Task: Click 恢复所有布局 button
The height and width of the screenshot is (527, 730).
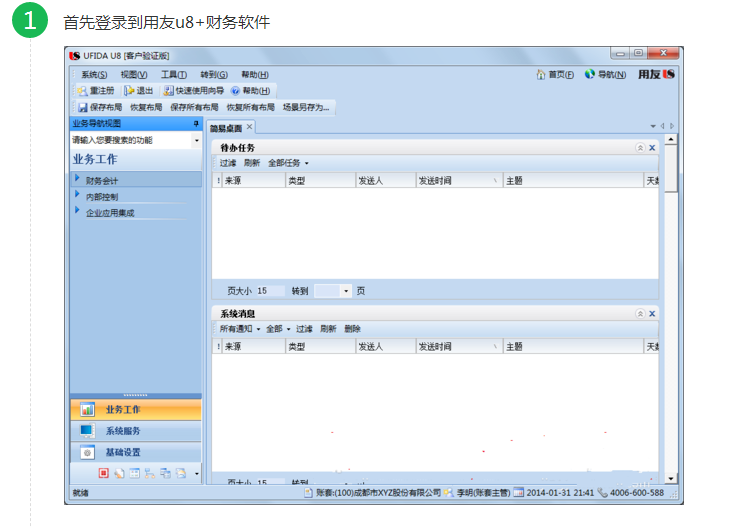Action: [x=250, y=108]
